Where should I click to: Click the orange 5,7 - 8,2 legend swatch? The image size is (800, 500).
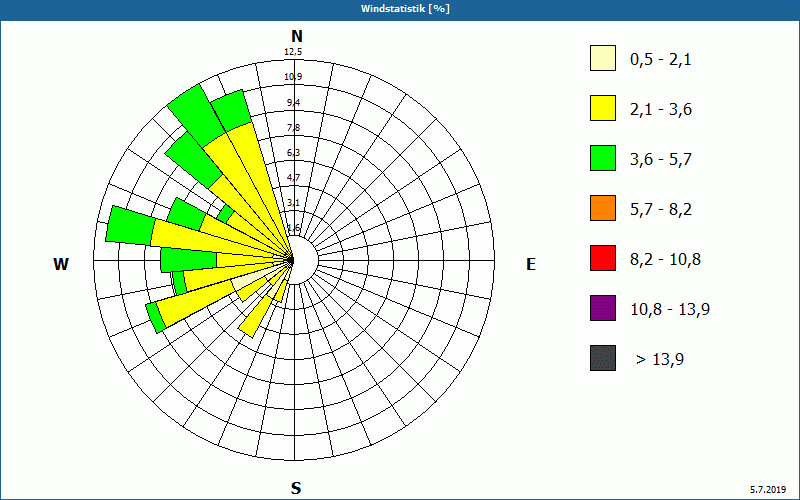tap(603, 208)
